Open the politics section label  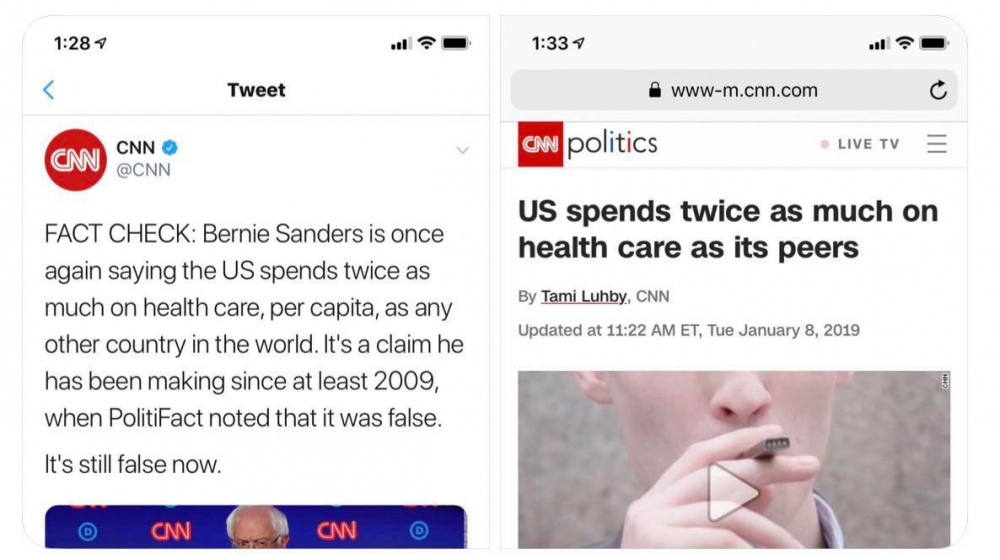[x=612, y=144]
